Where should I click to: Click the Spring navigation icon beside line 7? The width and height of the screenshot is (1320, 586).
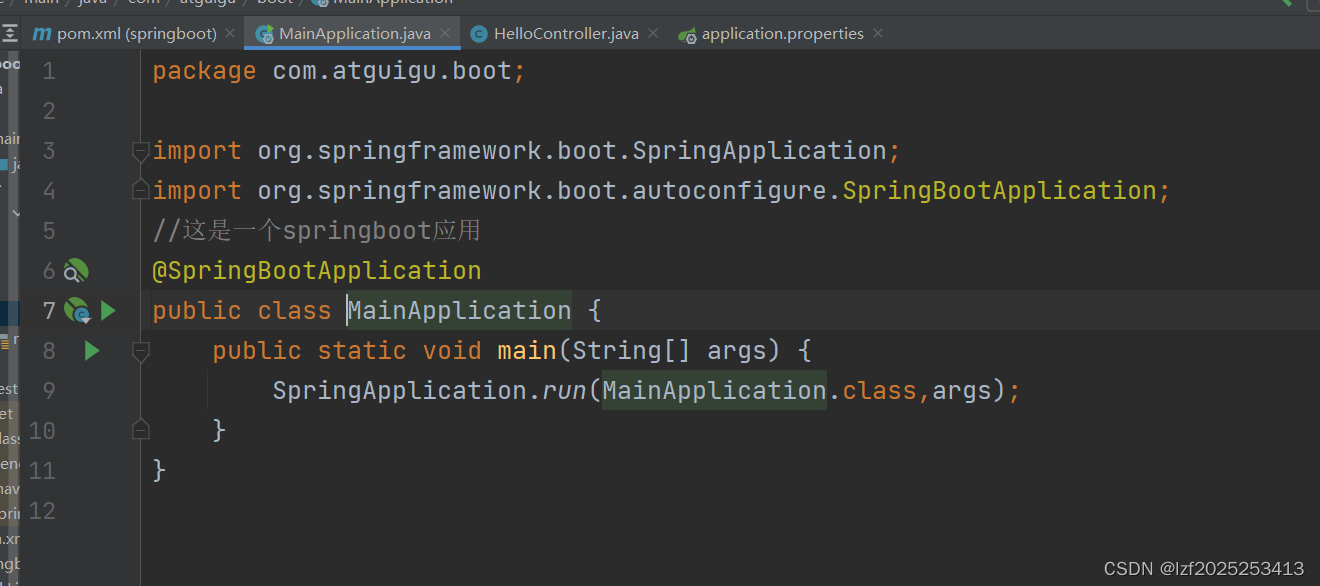pyautogui.click(x=77, y=310)
